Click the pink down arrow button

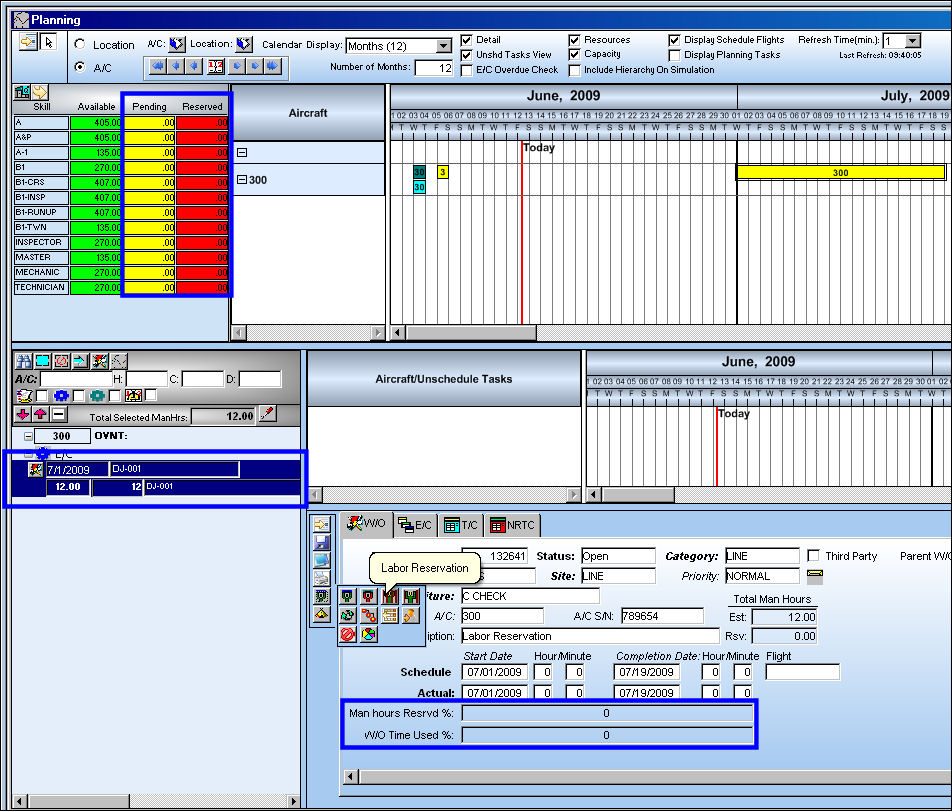[23, 415]
